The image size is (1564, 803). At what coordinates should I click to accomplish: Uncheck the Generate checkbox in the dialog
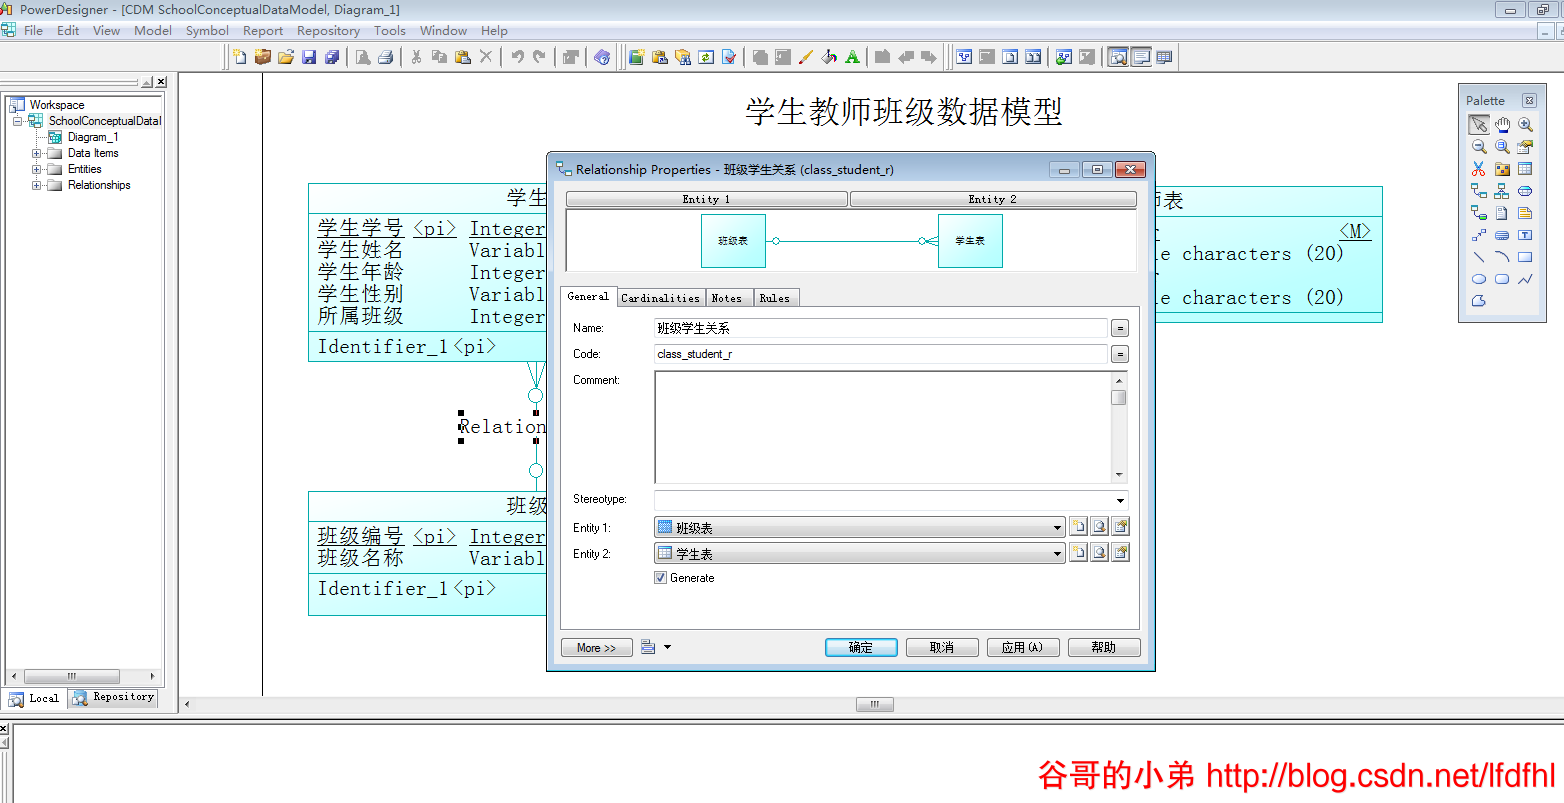662,577
